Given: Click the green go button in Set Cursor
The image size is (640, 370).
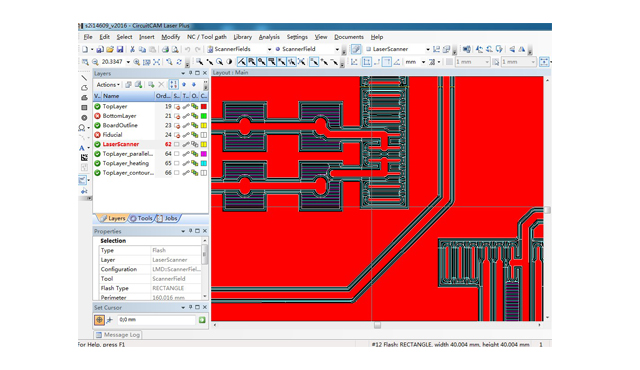Looking at the screenshot, I should (202, 320).
